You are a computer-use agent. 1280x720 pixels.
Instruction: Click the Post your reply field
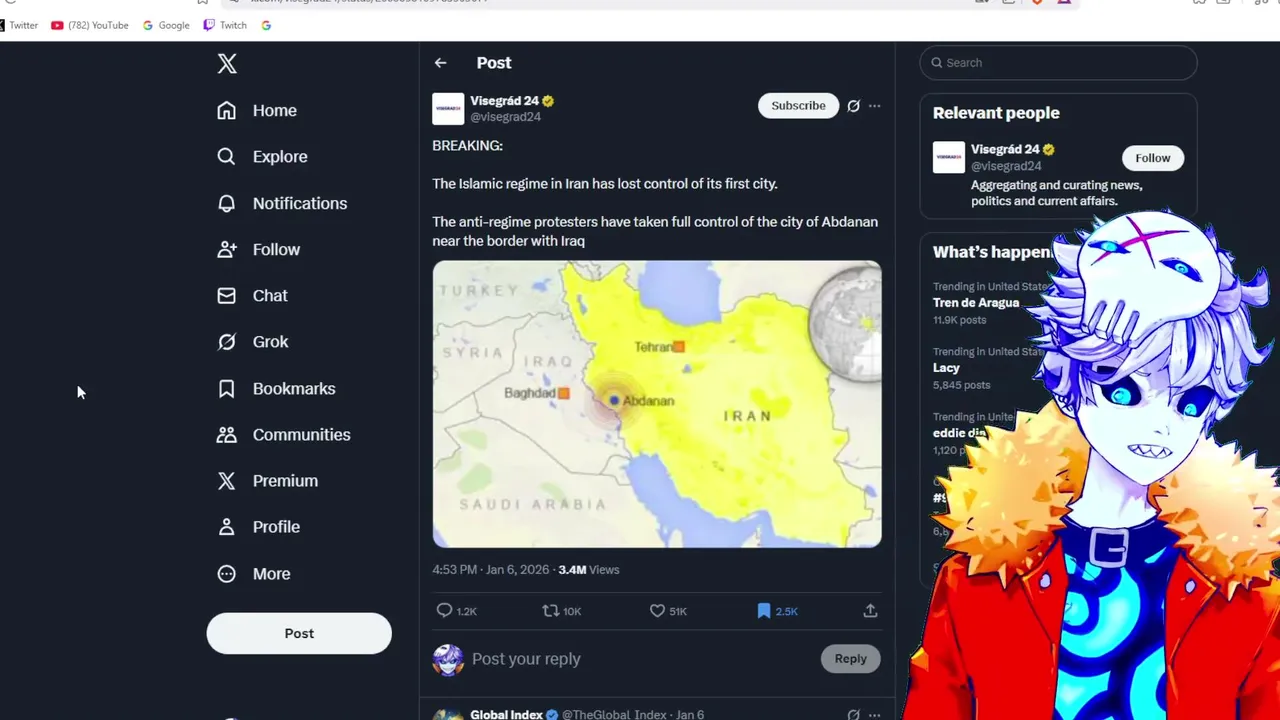coord(640,659)
